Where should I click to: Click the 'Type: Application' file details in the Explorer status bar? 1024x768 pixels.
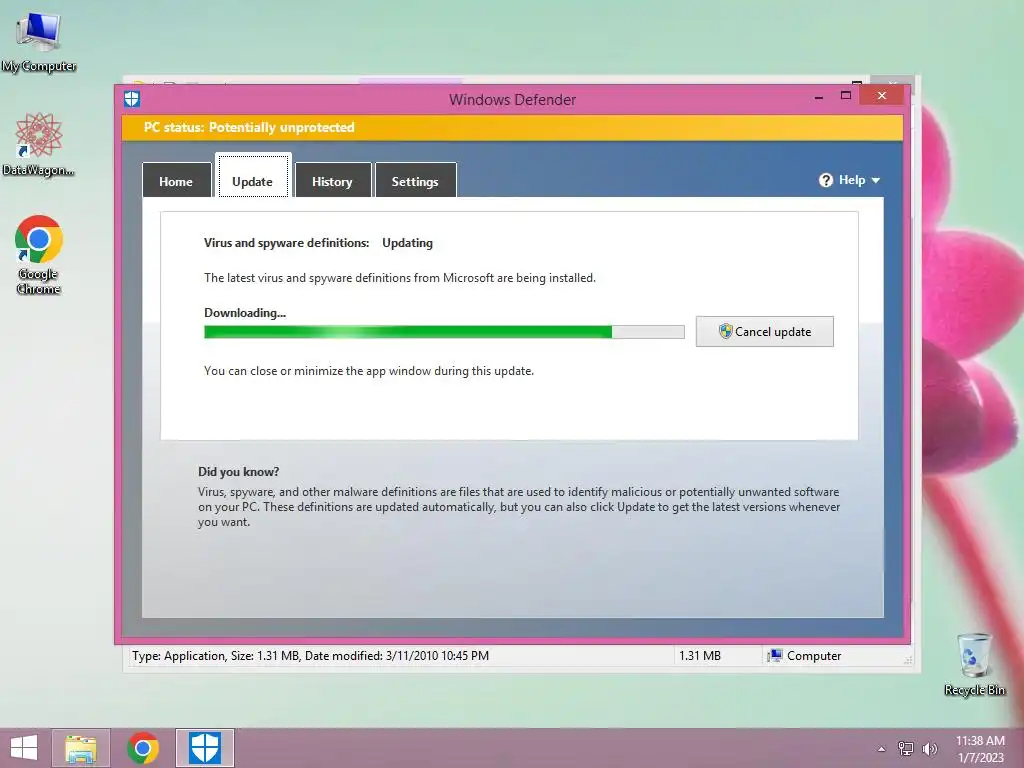(310, 656)
